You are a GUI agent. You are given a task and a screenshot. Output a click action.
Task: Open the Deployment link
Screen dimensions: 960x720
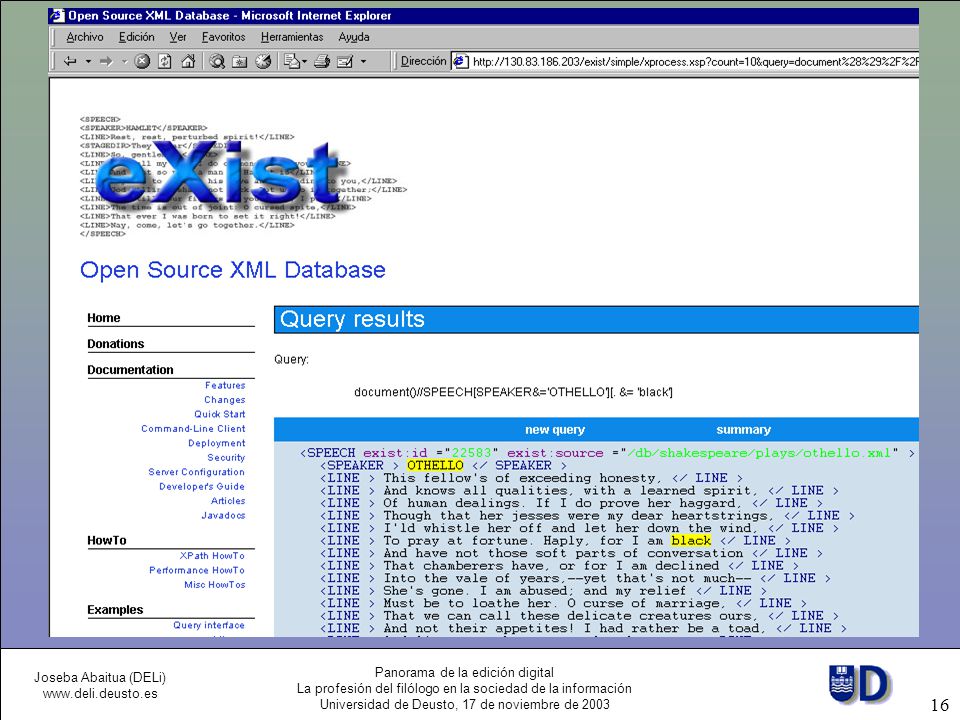[217, 443]
